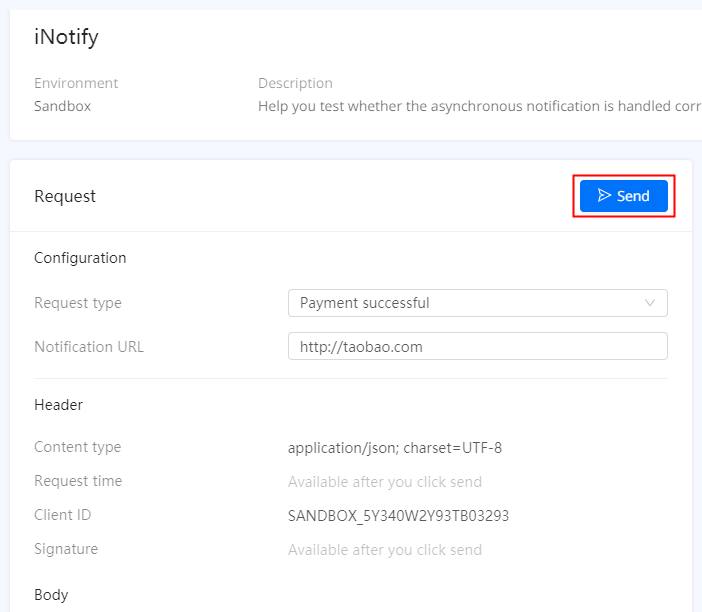Screen dimensions: 702x612
Task: Click the chevron arrow in Request type field
Action: [x=650, y=303]
